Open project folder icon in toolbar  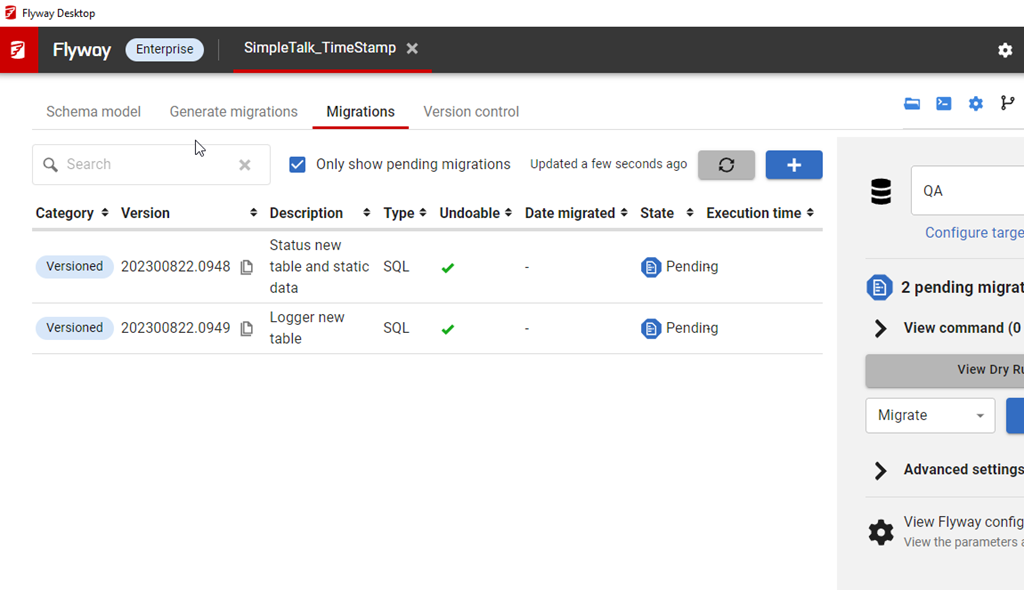(912, 104)
